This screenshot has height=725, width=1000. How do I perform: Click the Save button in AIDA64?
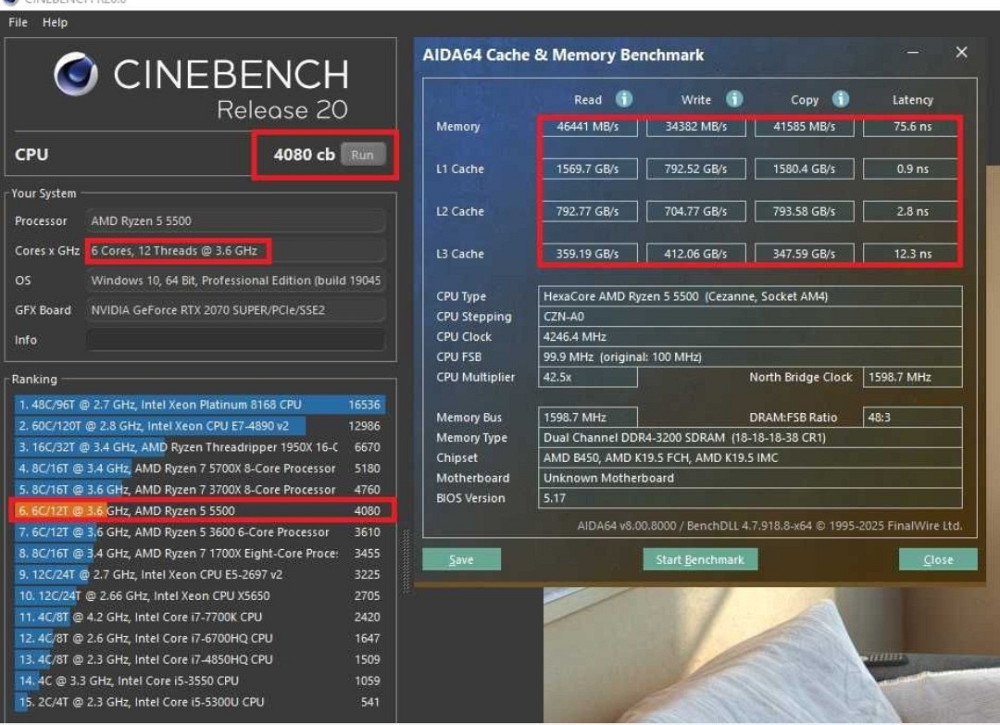461,559
